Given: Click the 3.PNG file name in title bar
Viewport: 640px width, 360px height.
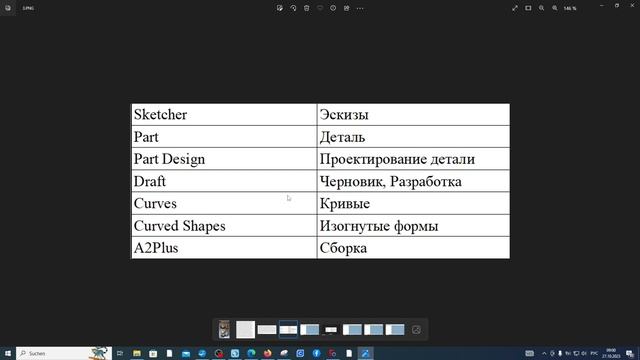Looking at the screenshot, I should pyautogui.click(x=28, y=8).
